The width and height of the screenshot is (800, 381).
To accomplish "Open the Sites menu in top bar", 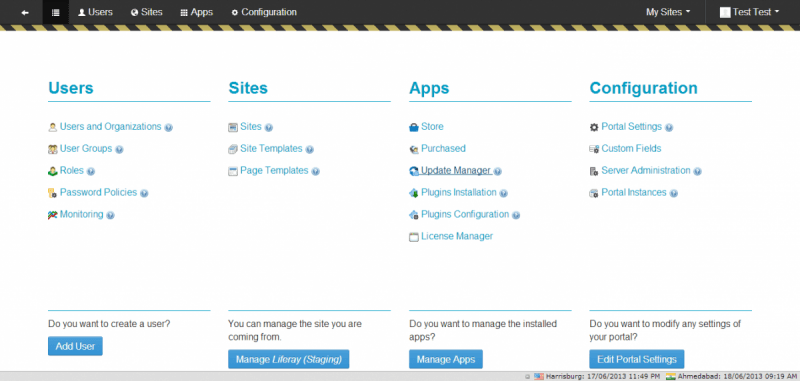I will [x=146, y=12].
